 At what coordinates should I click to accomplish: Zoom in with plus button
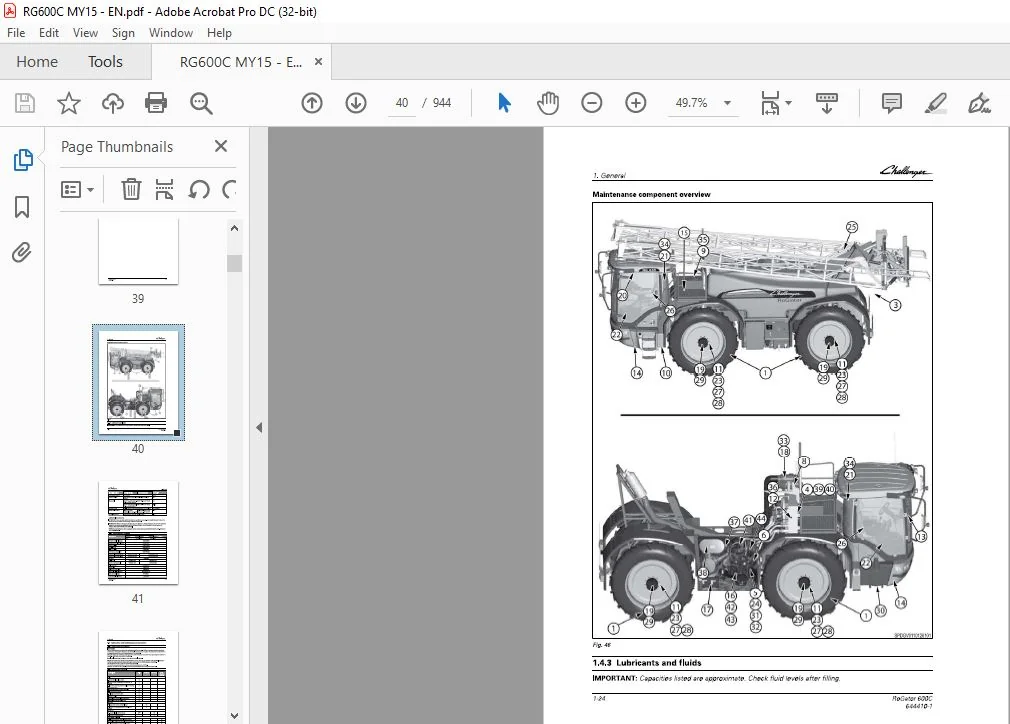(635, 103)
